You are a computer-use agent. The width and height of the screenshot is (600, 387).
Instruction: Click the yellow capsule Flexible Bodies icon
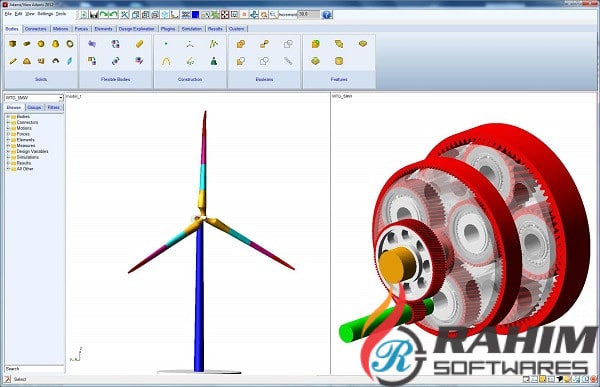coord(139,44)
